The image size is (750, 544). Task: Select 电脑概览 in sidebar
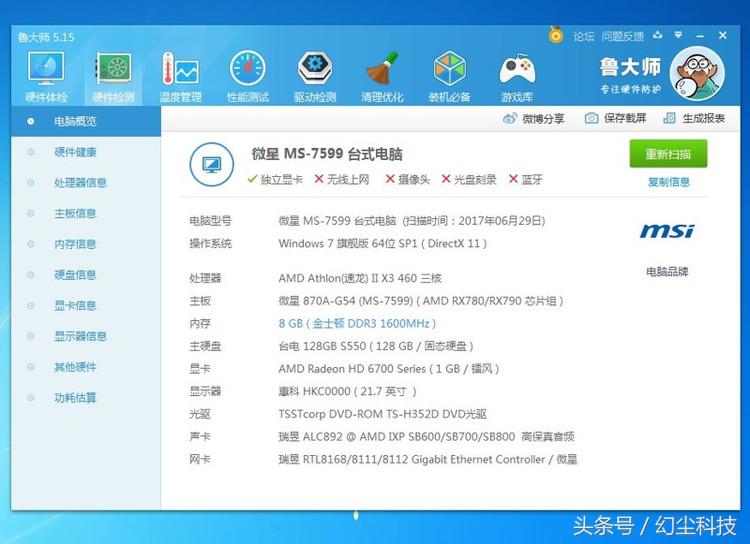(x=86, y=122)
